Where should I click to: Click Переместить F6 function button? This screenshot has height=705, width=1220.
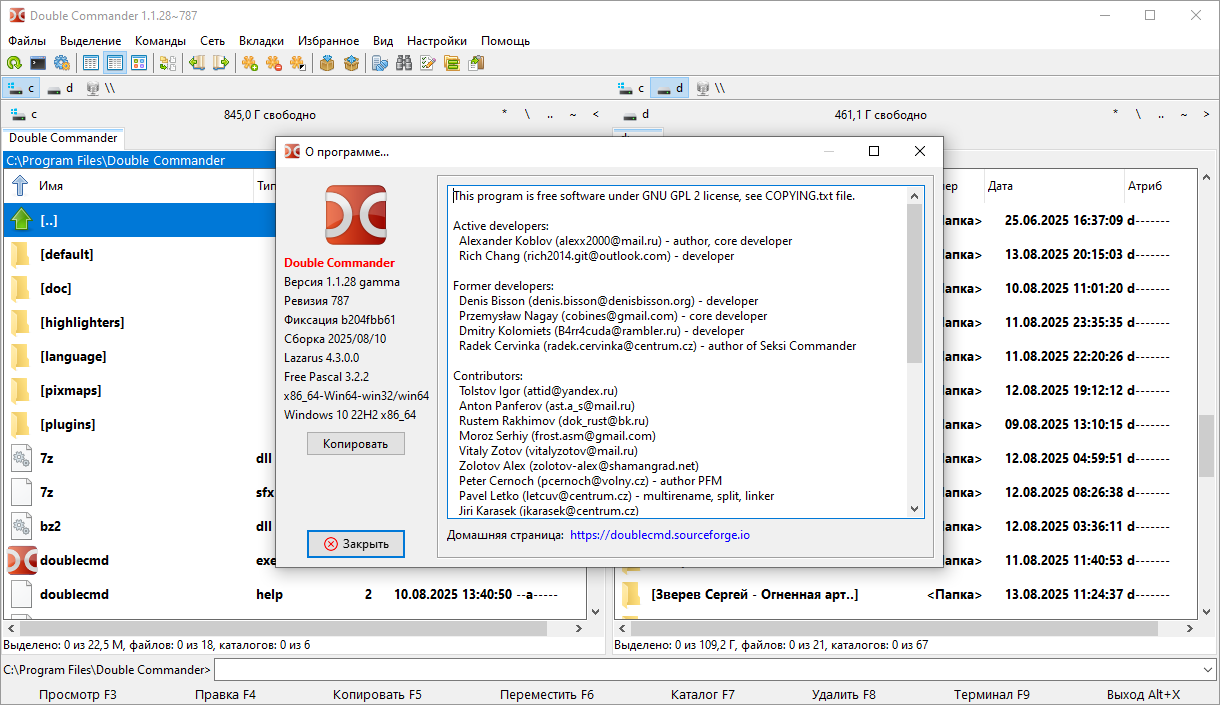click(546, 694)
